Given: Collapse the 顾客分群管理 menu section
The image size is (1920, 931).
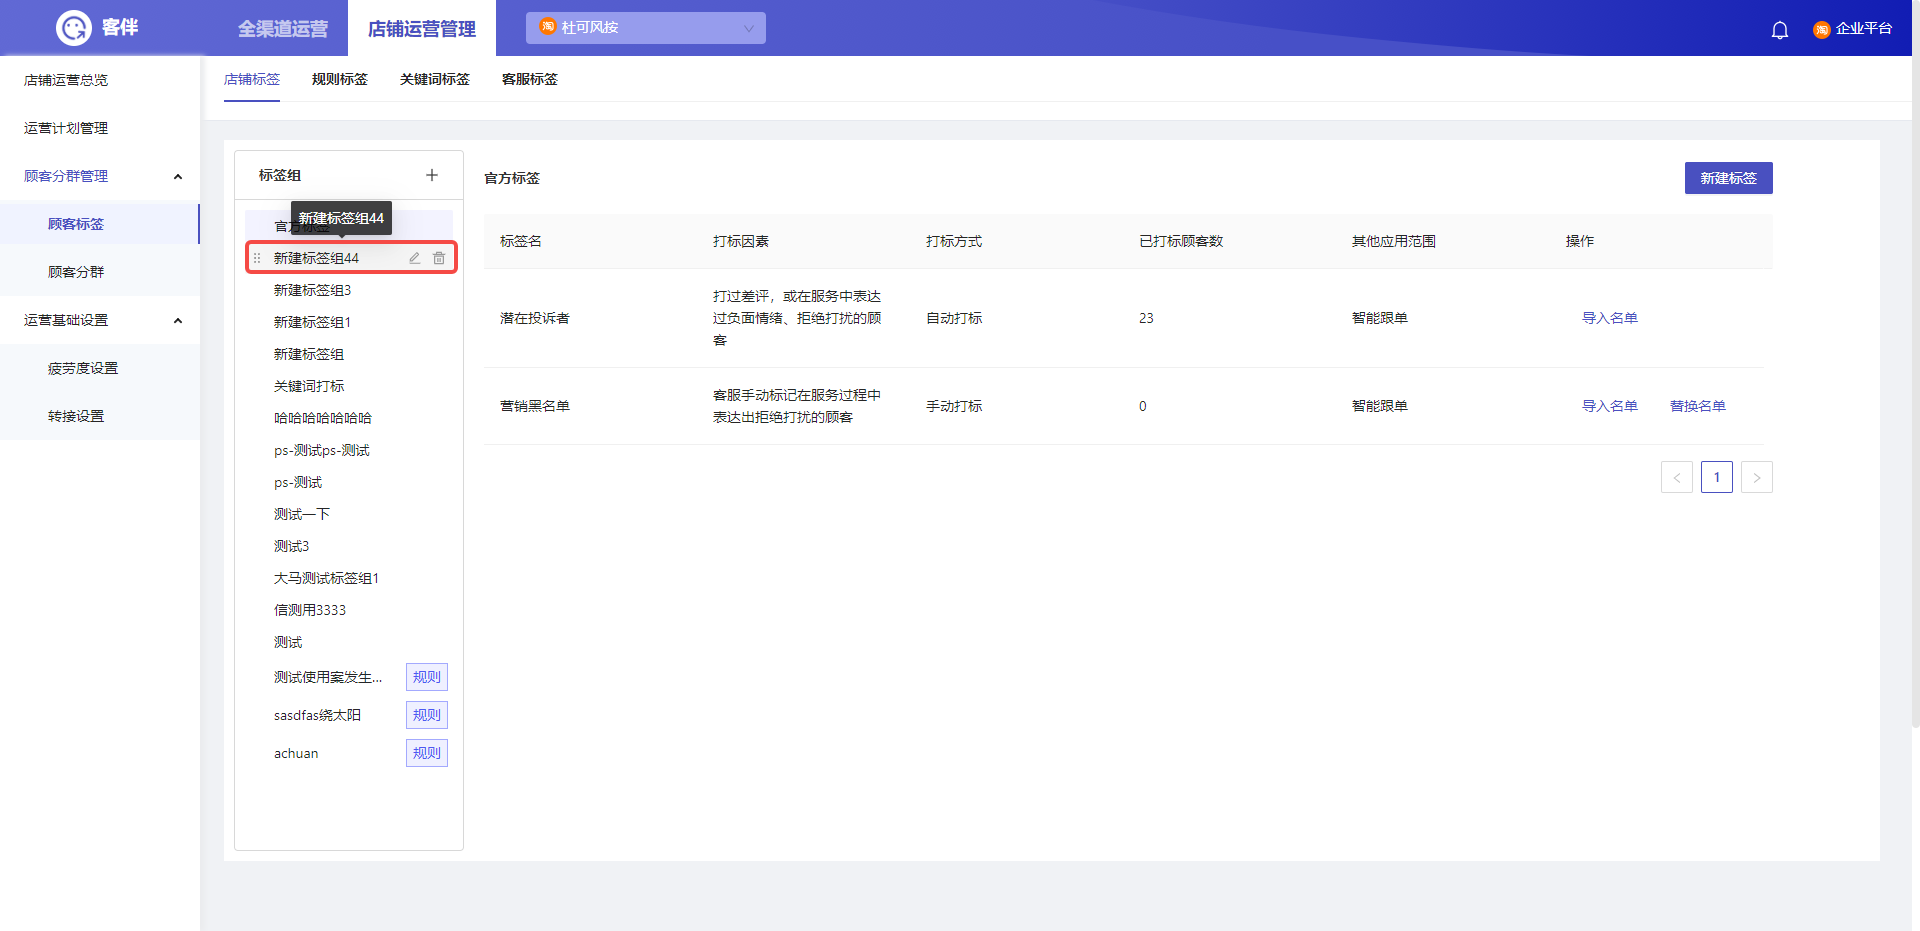Looking at the screenshot, I should click(178, 177).
